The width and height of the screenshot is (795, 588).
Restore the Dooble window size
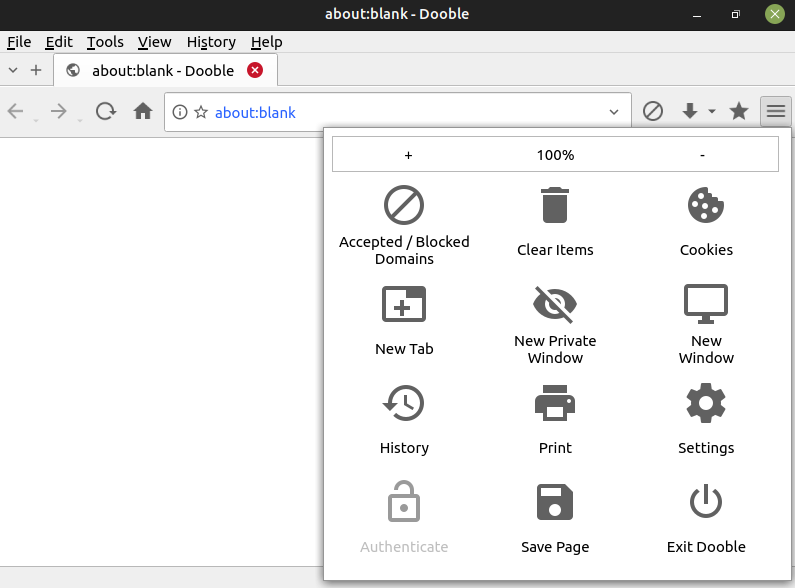[x=736, y=15]
